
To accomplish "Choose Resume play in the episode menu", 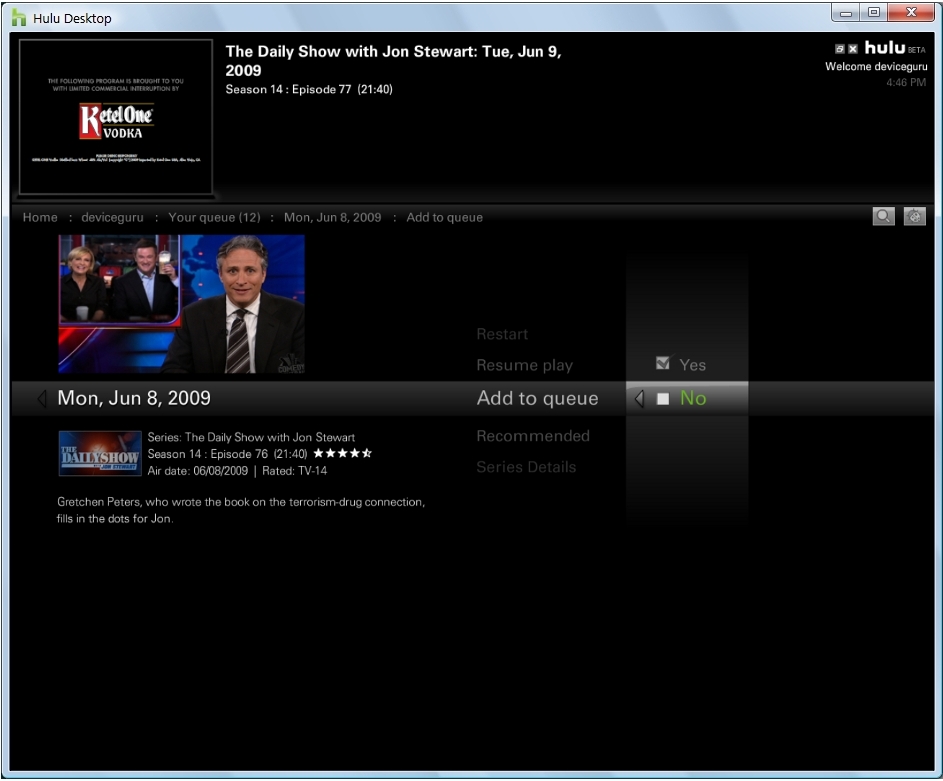I will coord(524,365).
